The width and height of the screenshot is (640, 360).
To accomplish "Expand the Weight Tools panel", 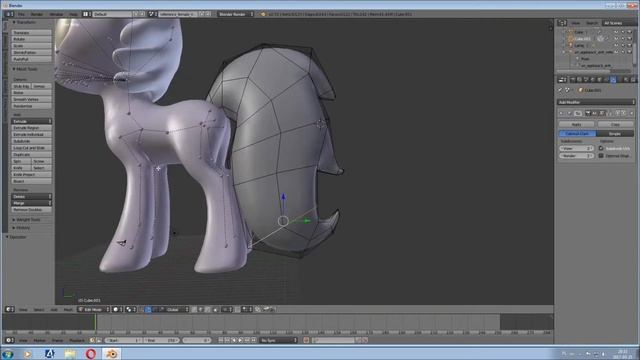I will (27, 220).
